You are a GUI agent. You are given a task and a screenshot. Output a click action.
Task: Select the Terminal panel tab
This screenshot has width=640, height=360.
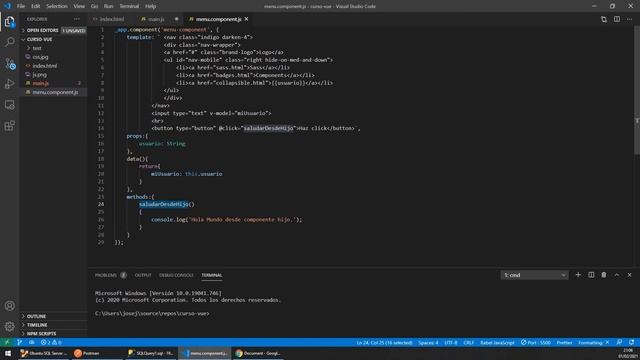tap(212, 275)
